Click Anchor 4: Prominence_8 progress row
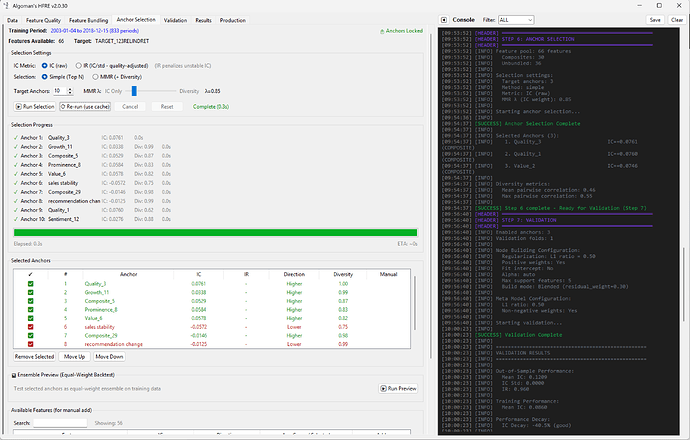Viewport: 690px width, 440px height. tap(92, 165)
